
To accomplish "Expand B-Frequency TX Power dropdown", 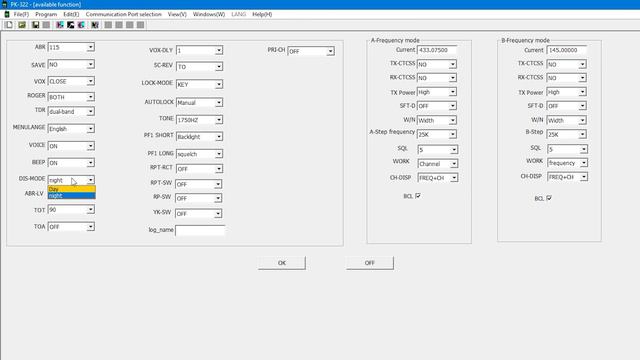I will (x=582, y=92).
